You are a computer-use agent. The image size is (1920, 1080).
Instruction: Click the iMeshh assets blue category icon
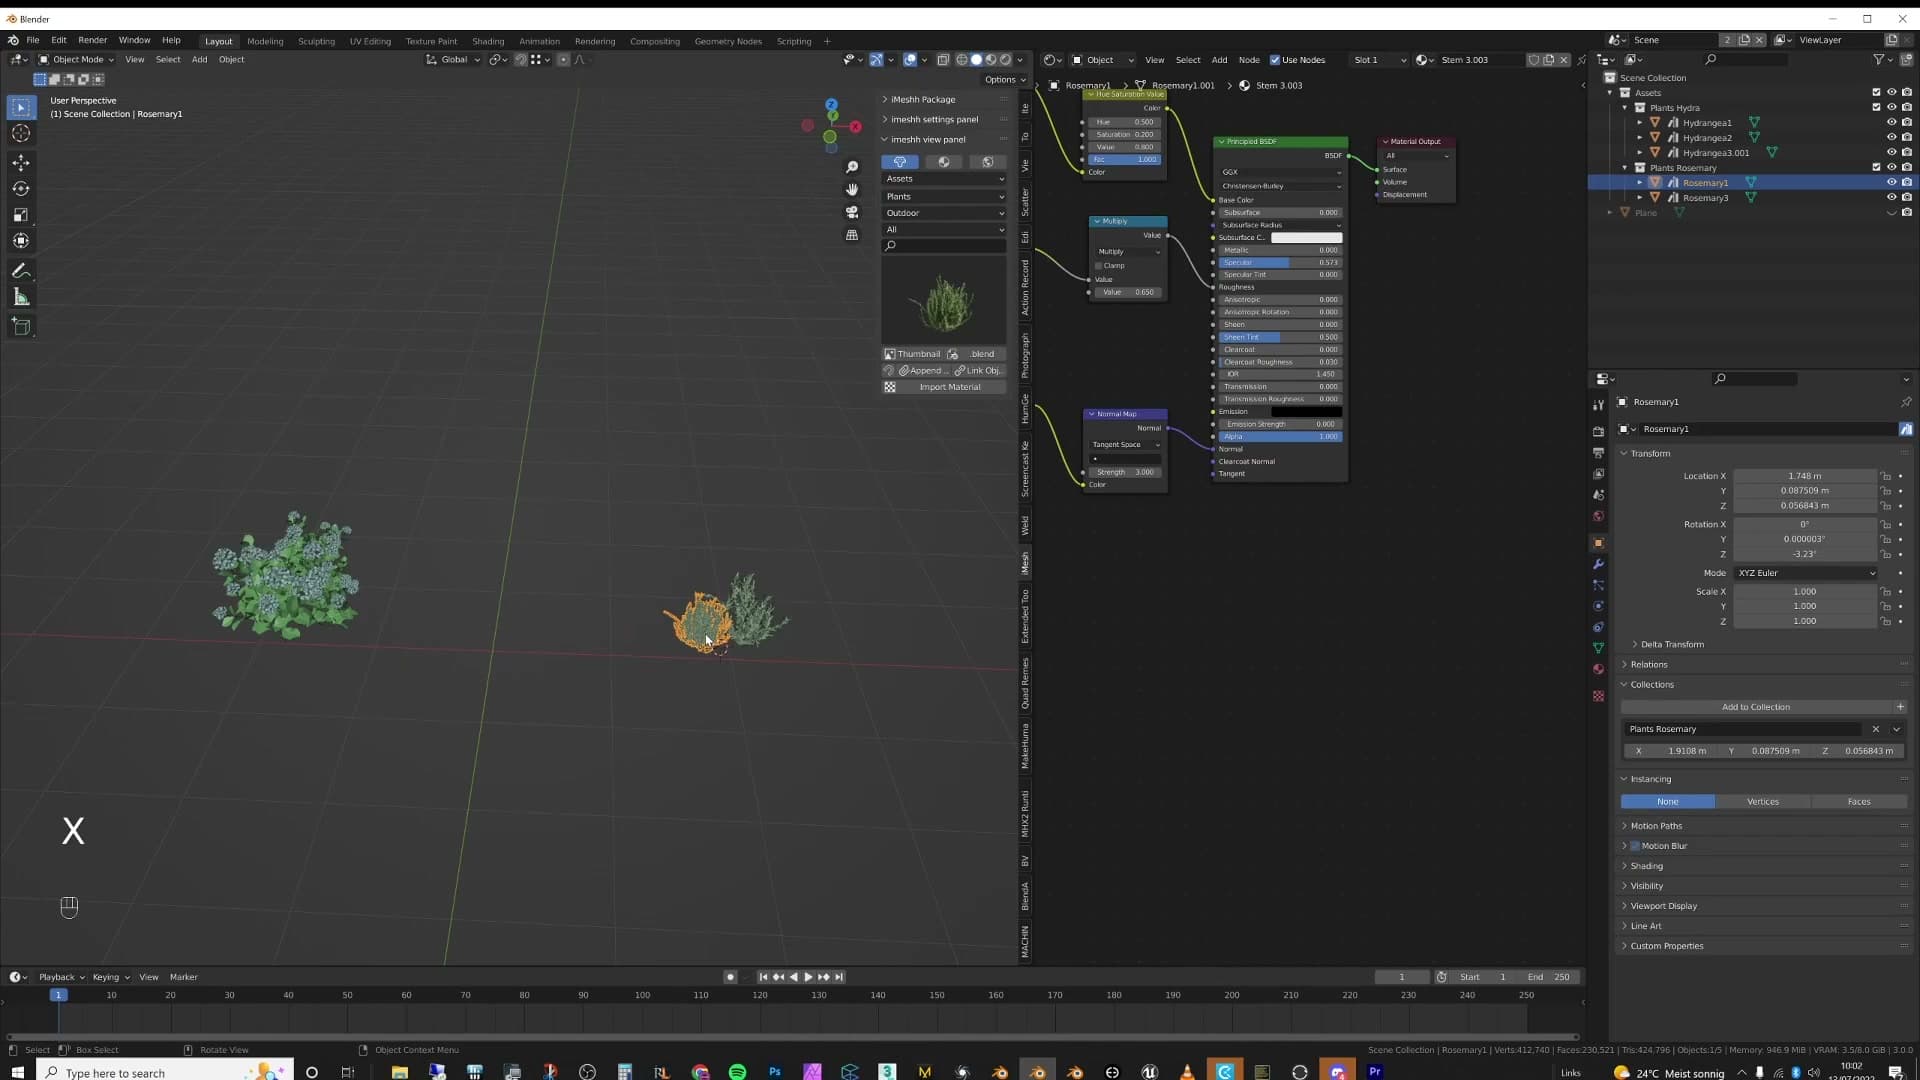[x=900, y=162]
